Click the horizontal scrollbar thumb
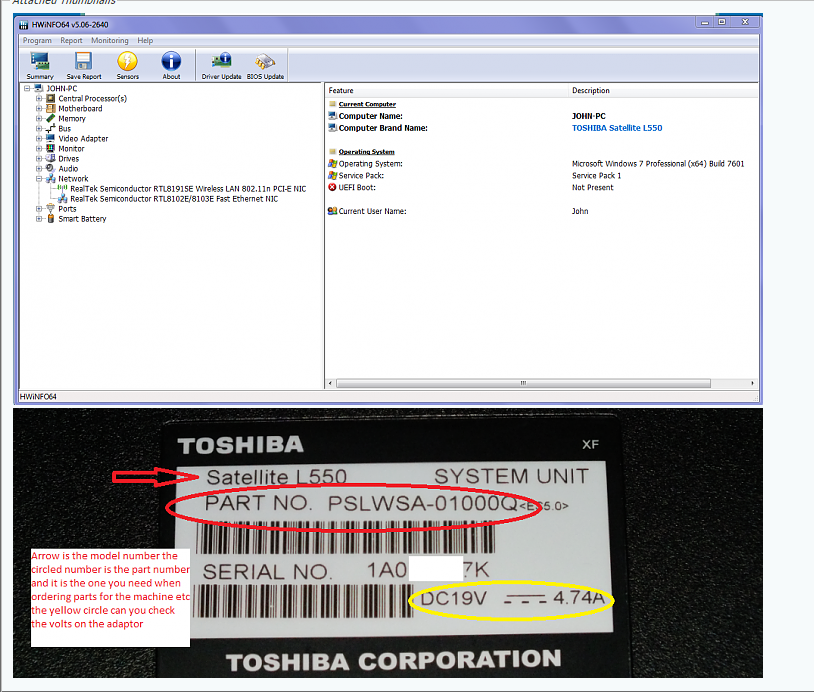 click(x=523, y=383)
